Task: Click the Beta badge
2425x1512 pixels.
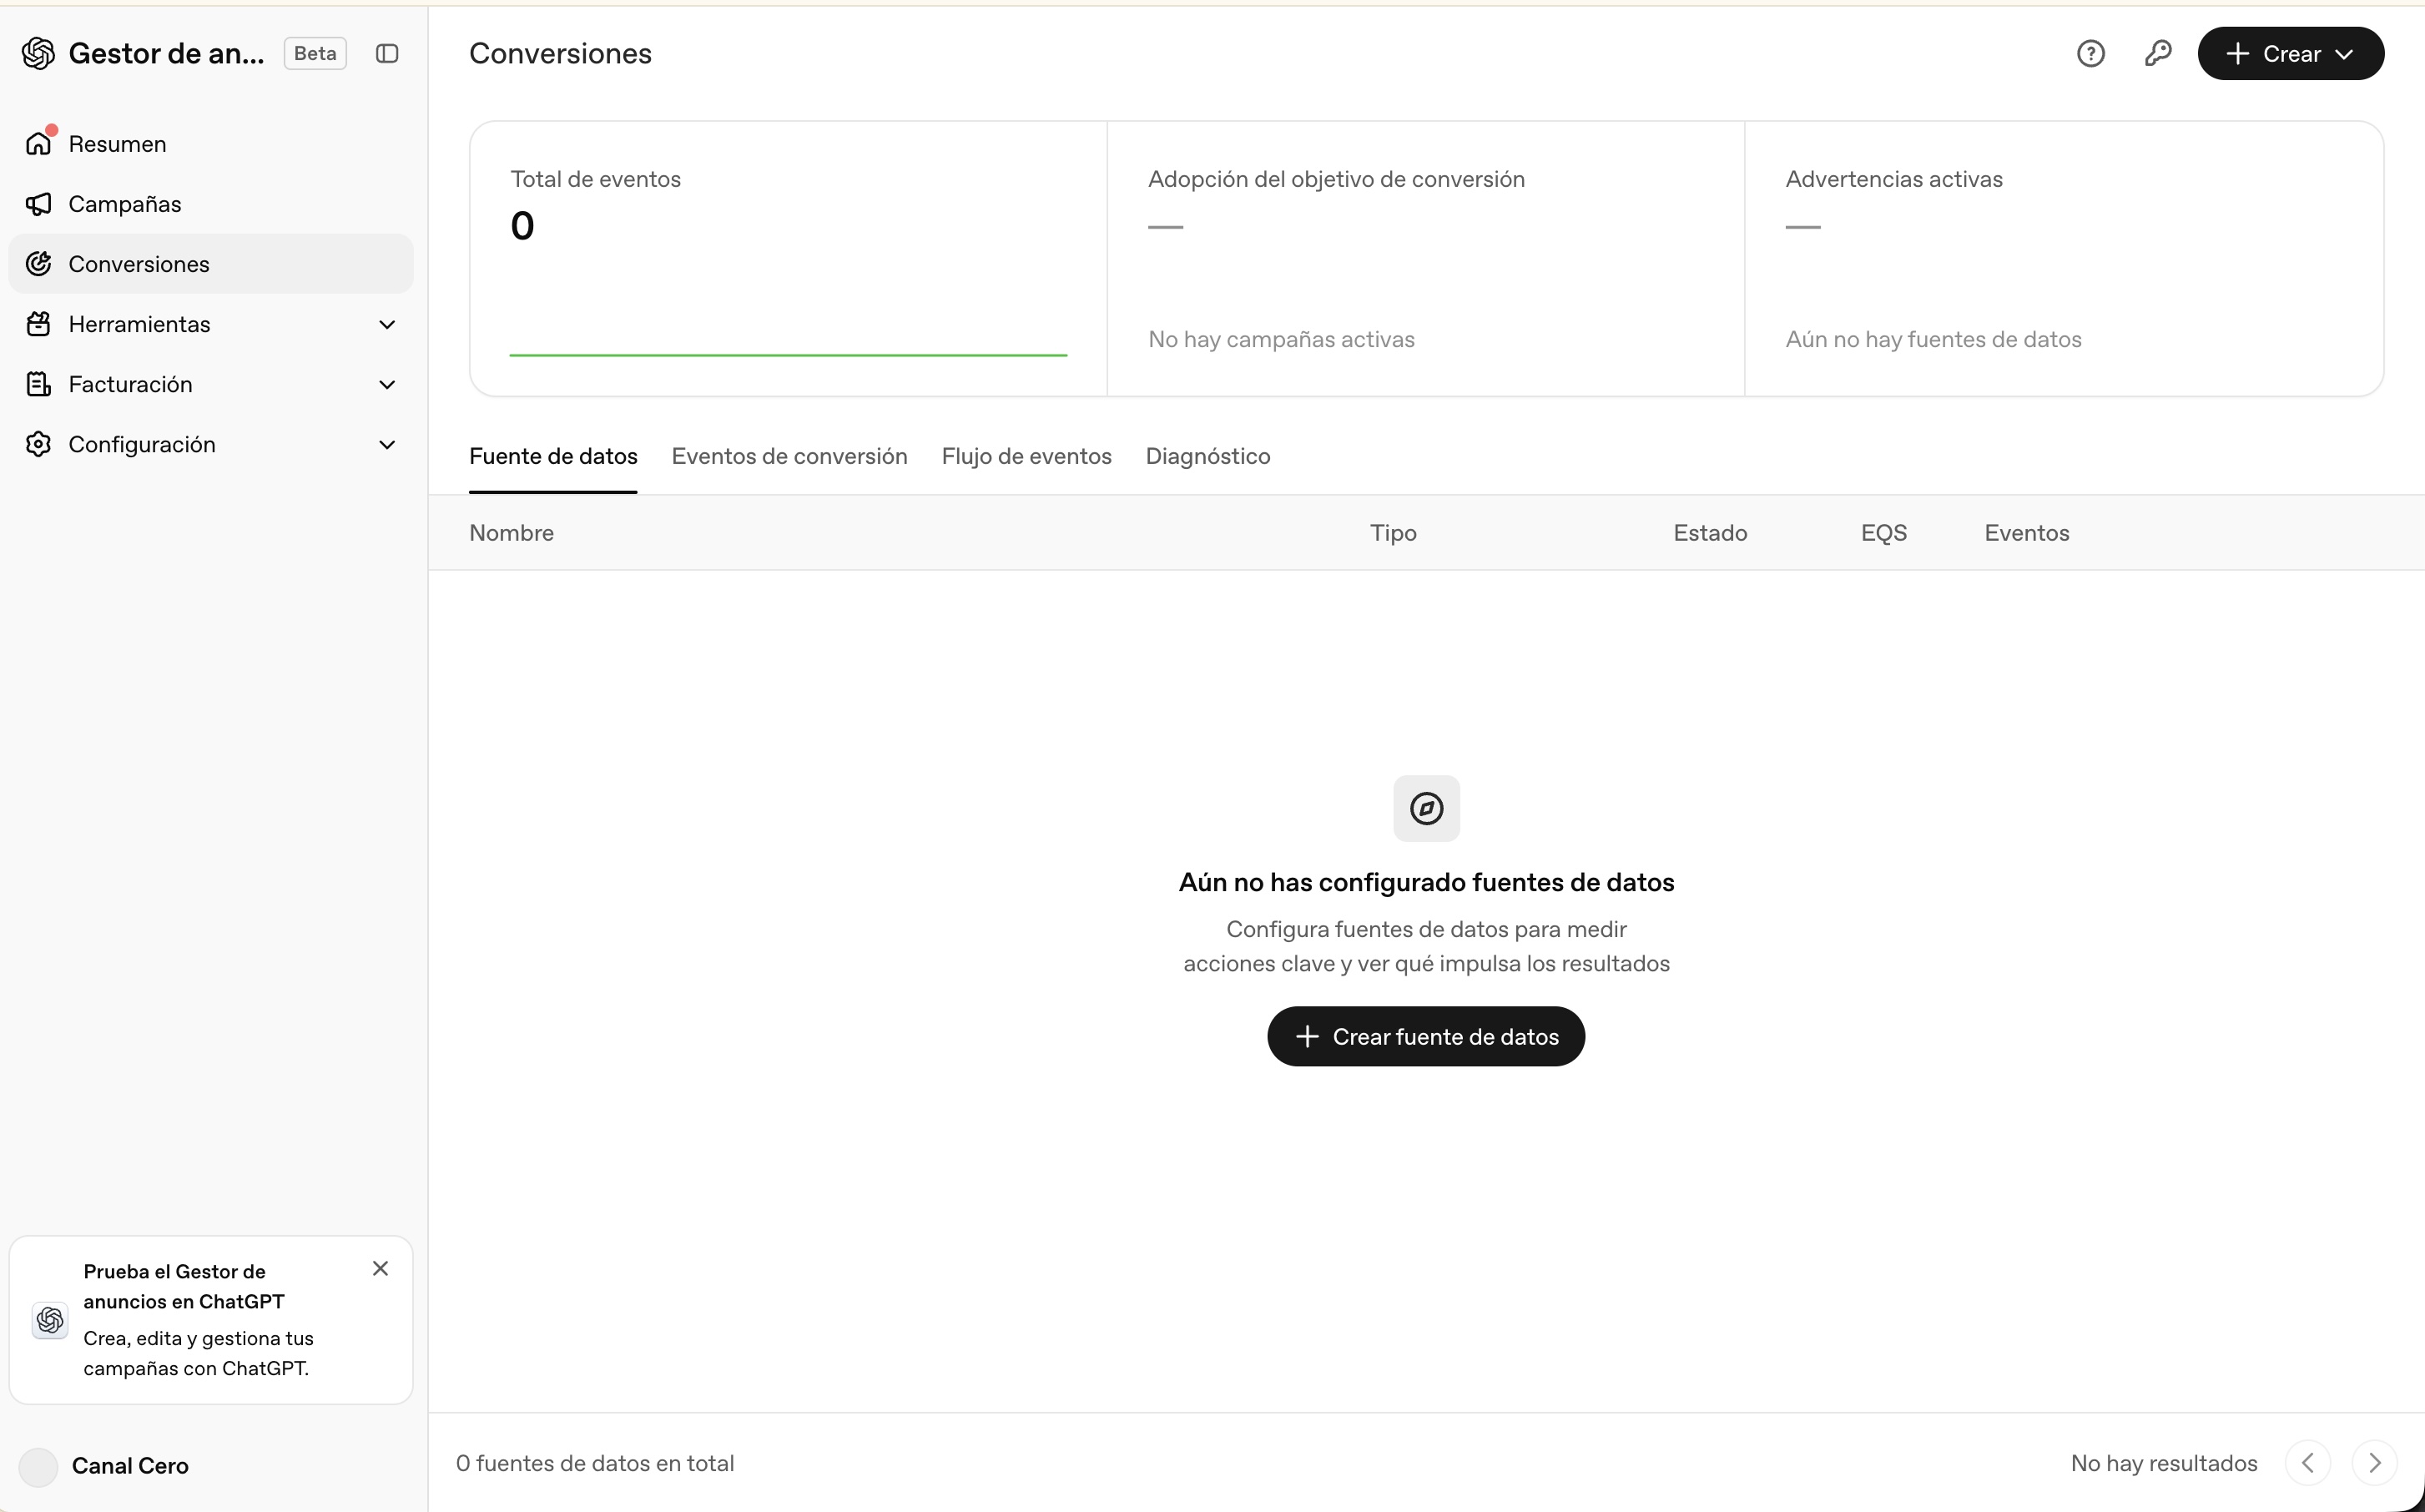Action: 315,53
